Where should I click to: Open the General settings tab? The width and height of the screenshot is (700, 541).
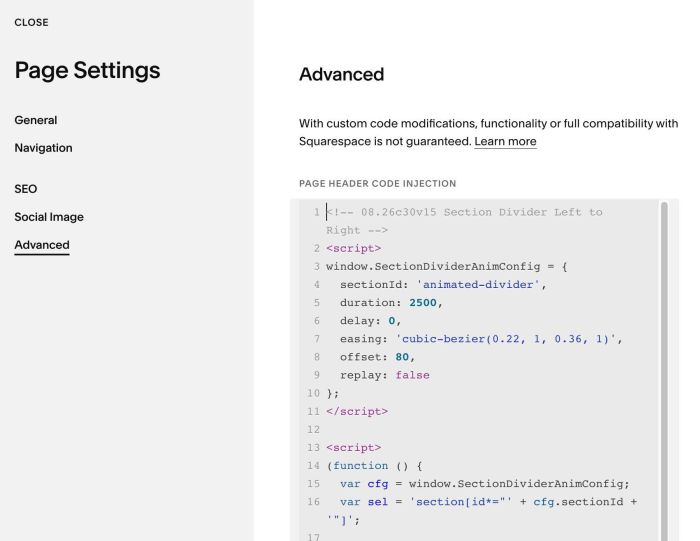click(x=36, y=120)
